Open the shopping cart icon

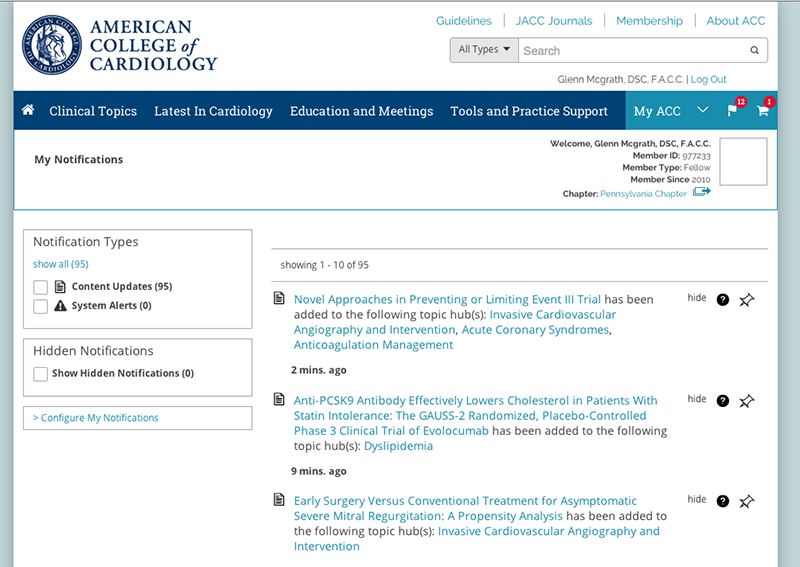point(763,111)
